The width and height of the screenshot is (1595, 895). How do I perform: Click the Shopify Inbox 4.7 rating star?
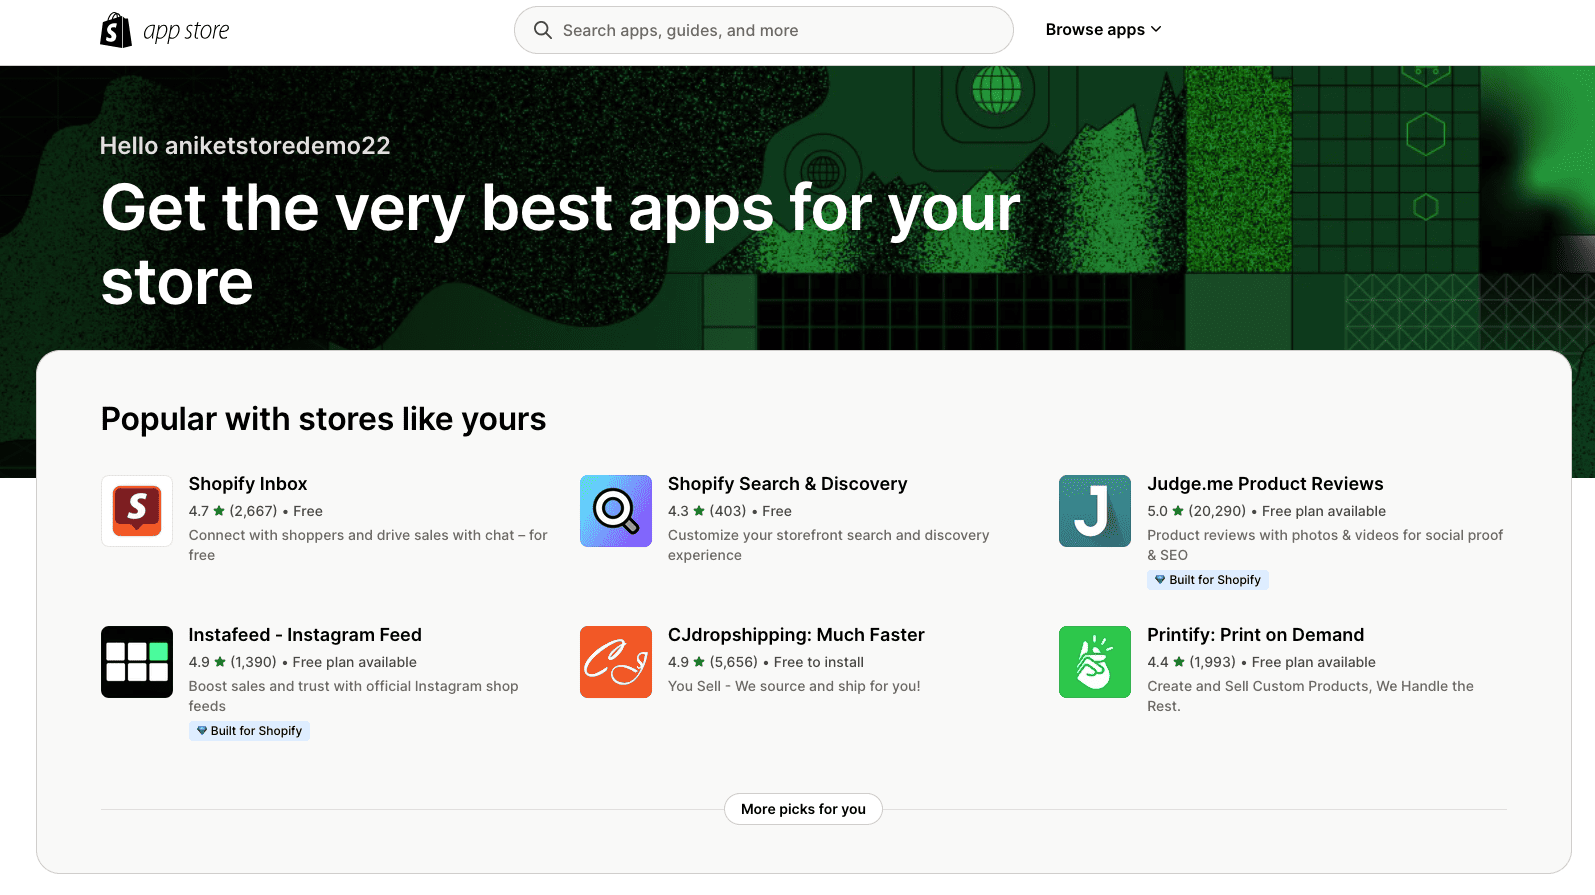pos(219,511)
